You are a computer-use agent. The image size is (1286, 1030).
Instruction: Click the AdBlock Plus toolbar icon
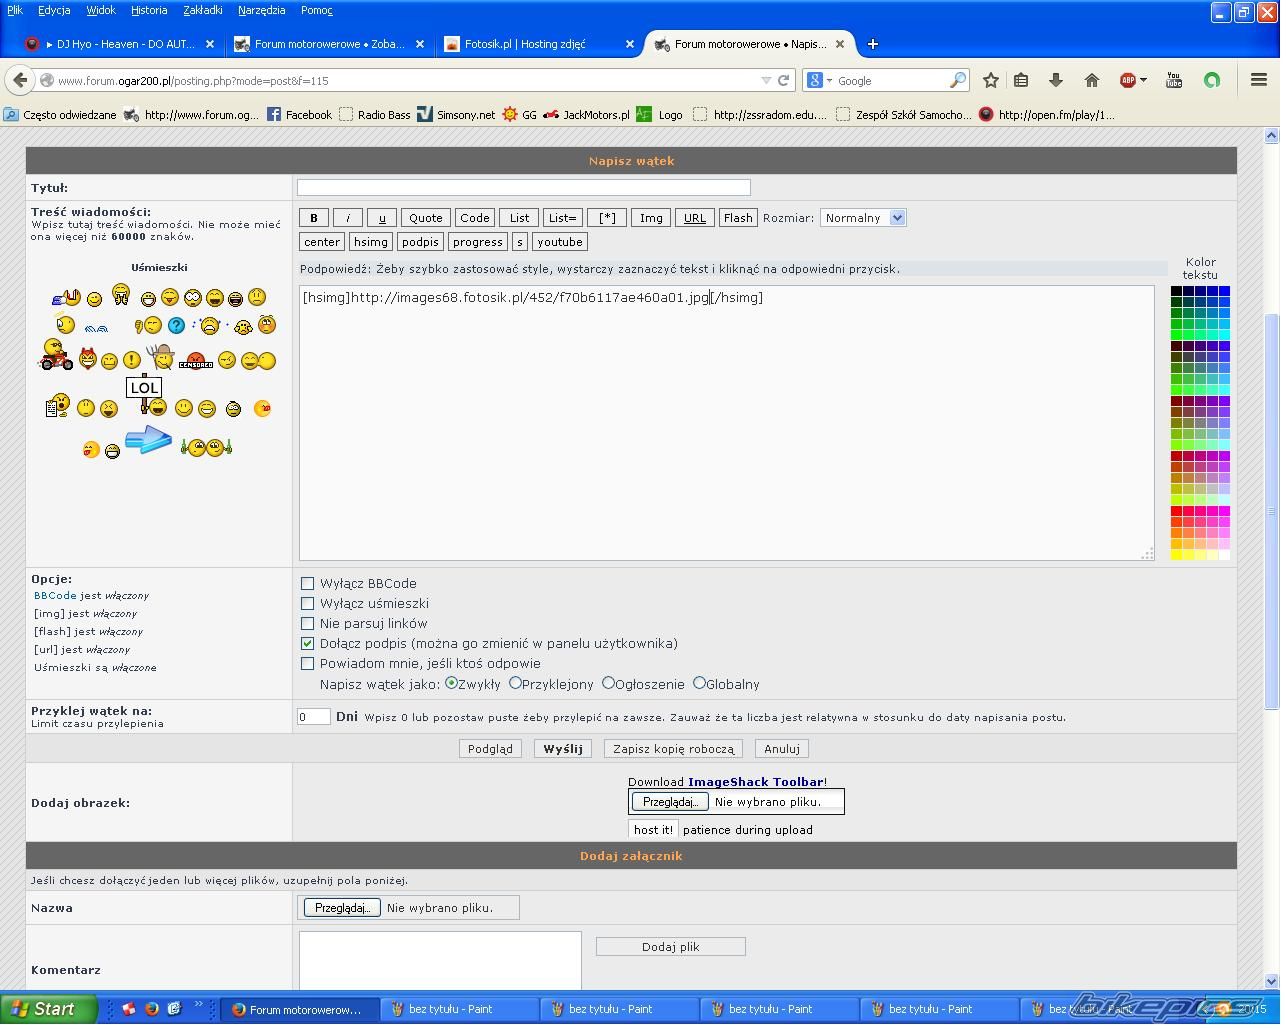1128,80
